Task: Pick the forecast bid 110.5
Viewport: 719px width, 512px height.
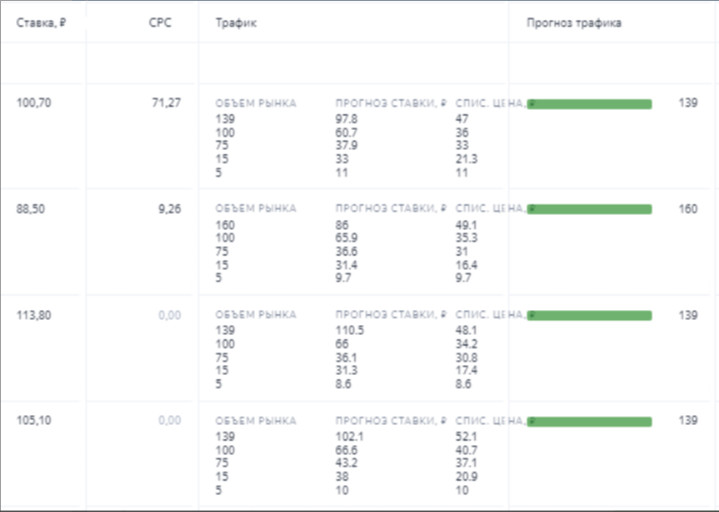Action: (x=349, y=331)
